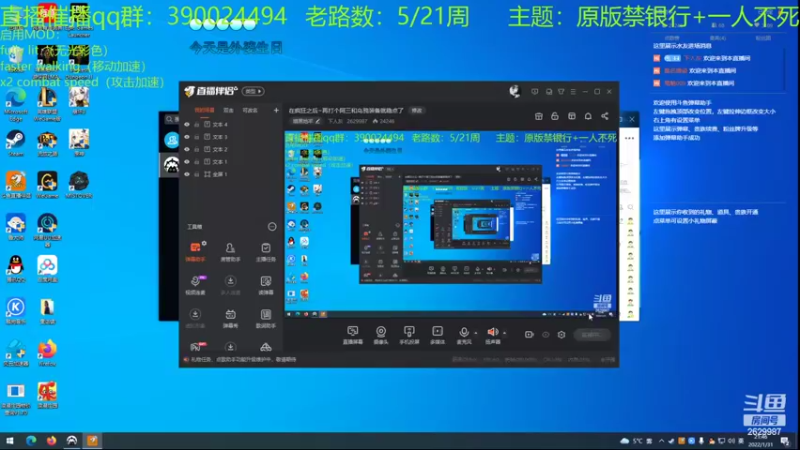Select the first orange scene tab
This screenshot has height=450, width=800.
pos(204,110)
